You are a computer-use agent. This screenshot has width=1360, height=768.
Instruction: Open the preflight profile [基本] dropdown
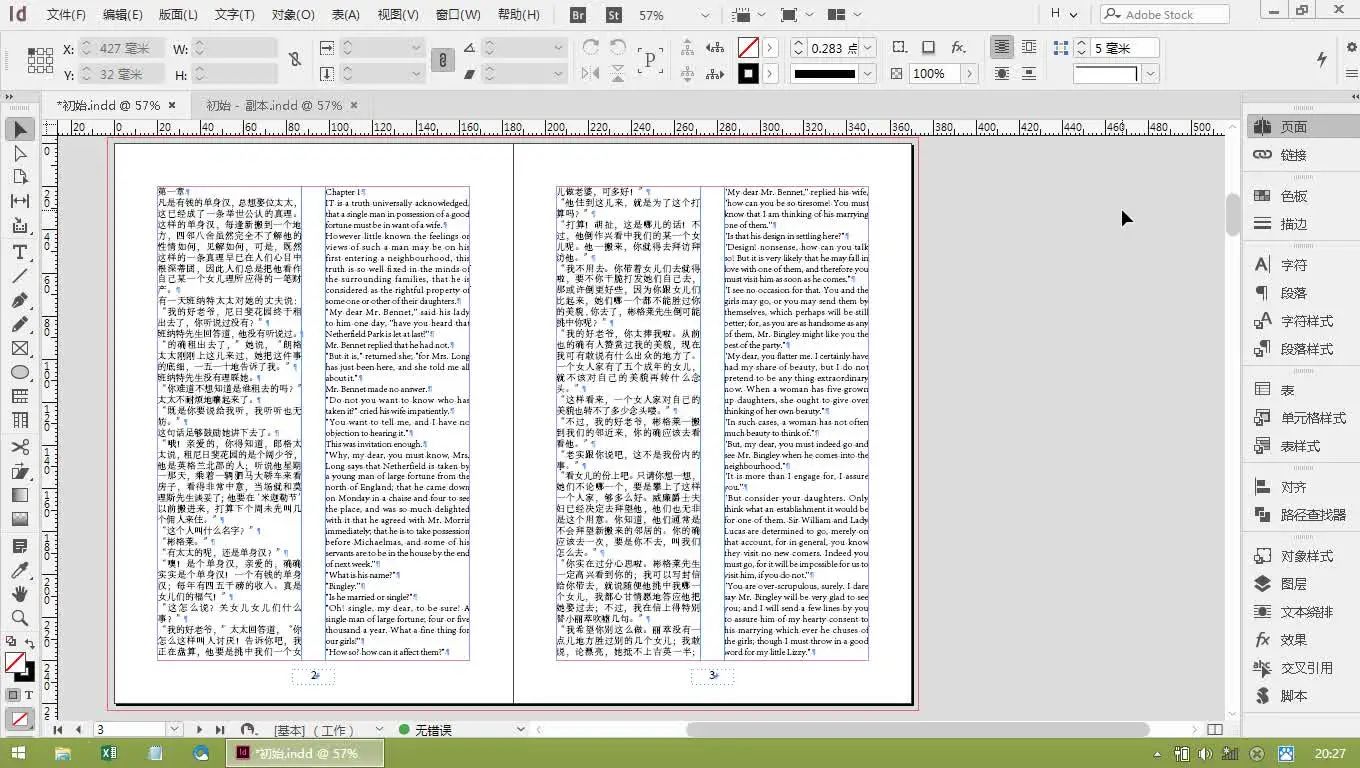[379, 730]
